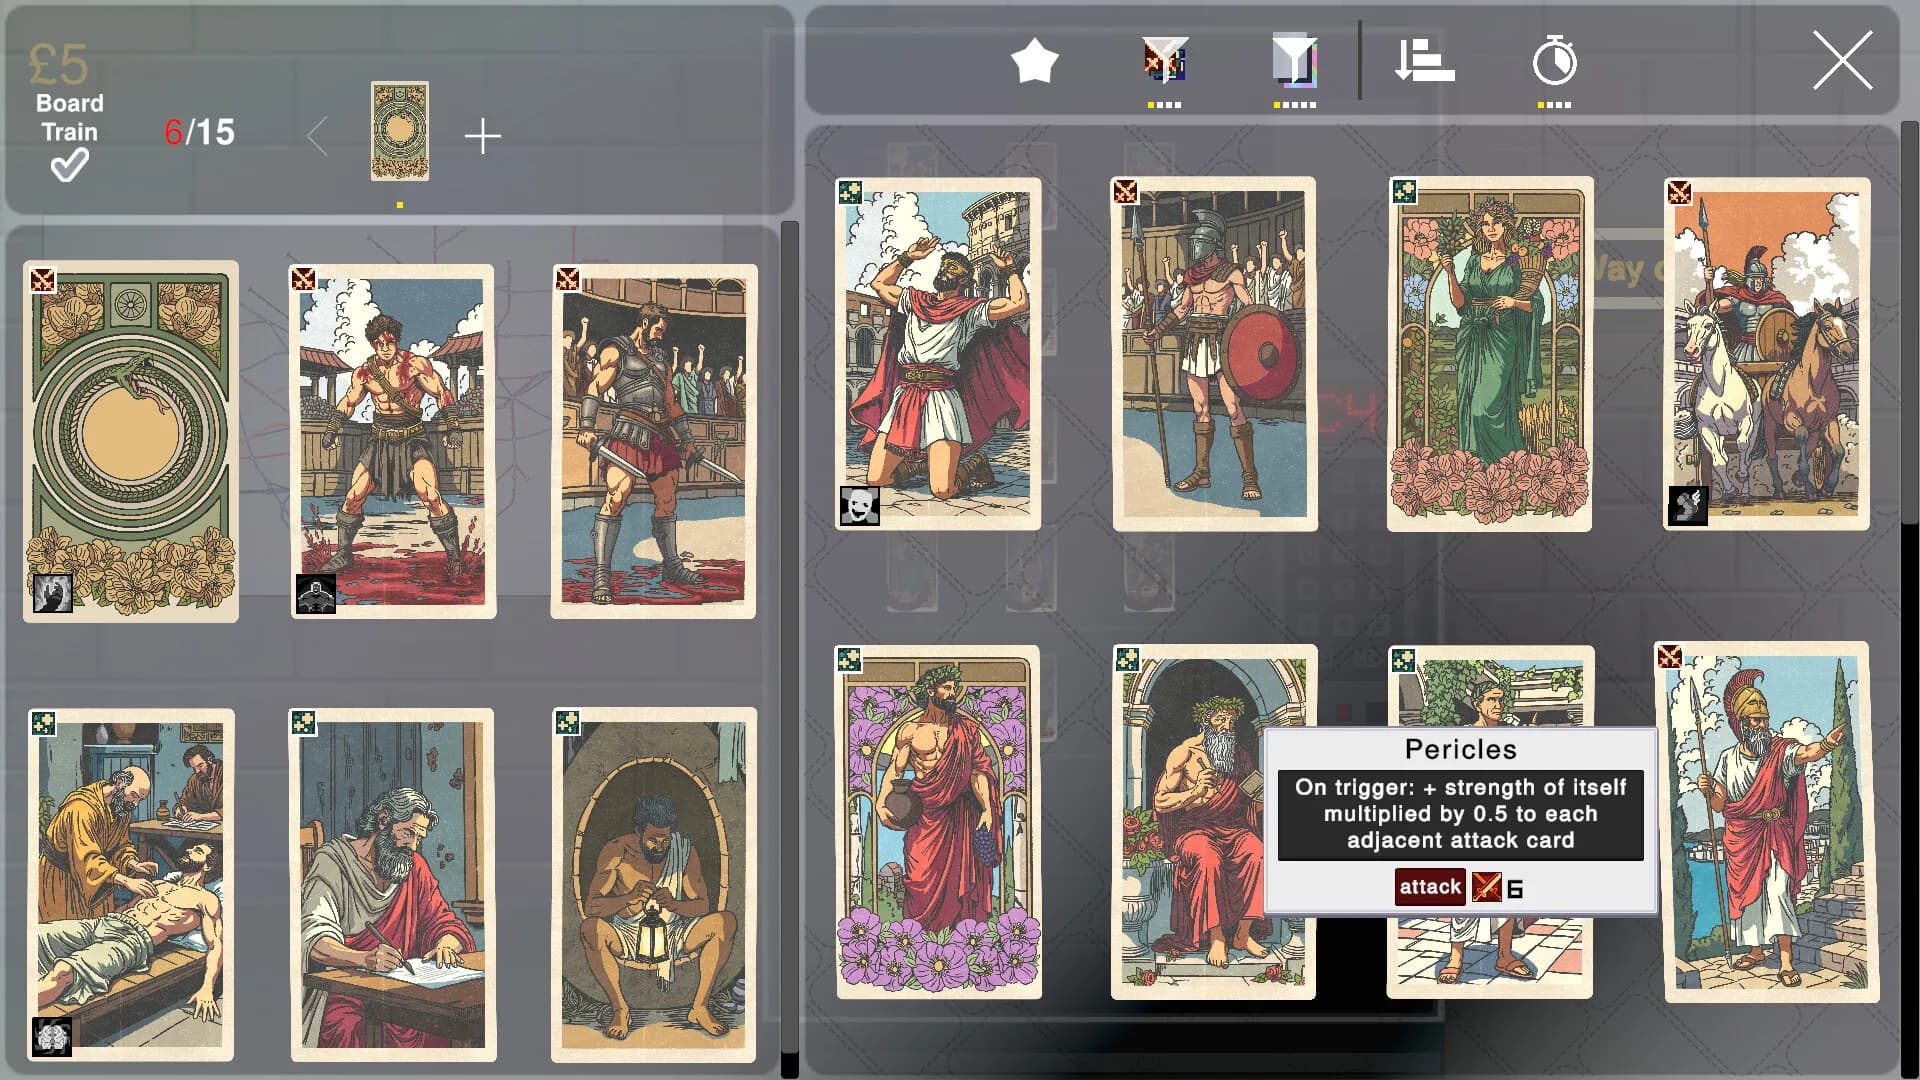Screen dimensions: 1920x1080
Task: Select the surgeon operating on patient card
Action: [x=131, y=885]
